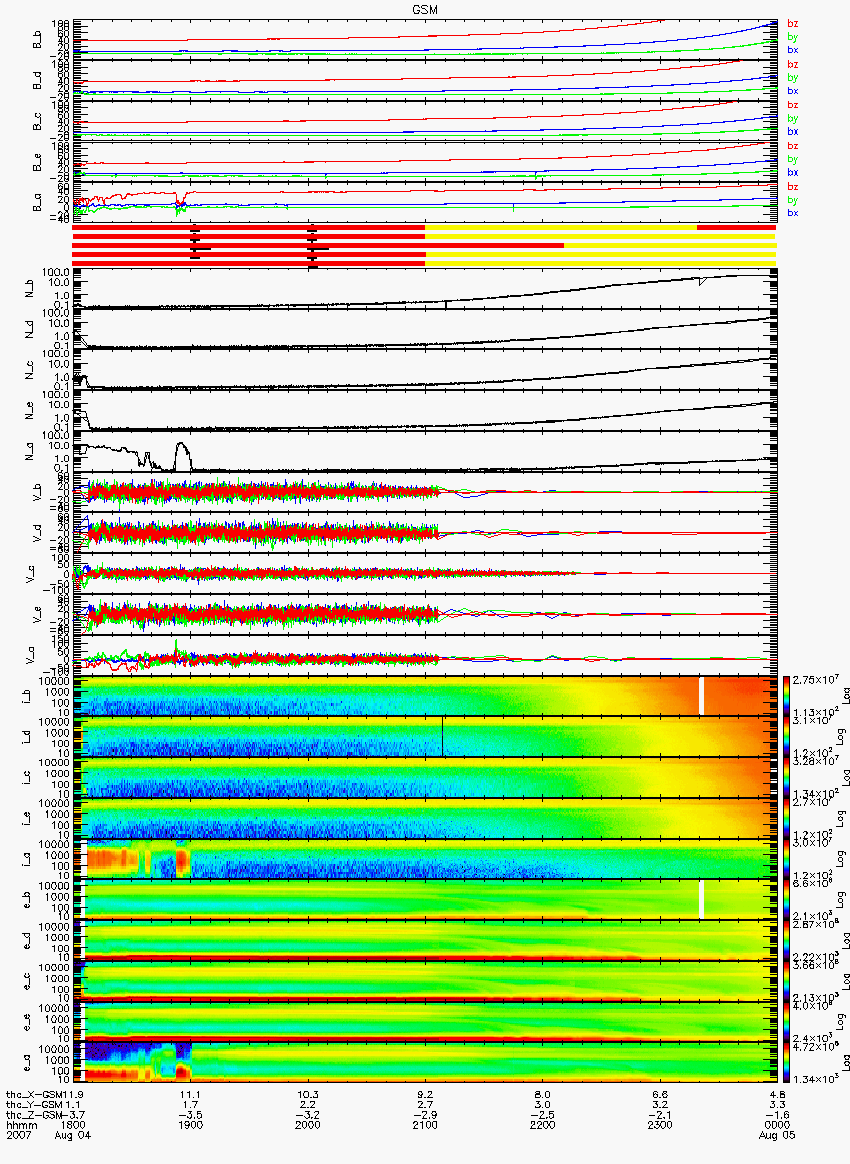
Task: Click the N_d density panel label
Action: 29,331
